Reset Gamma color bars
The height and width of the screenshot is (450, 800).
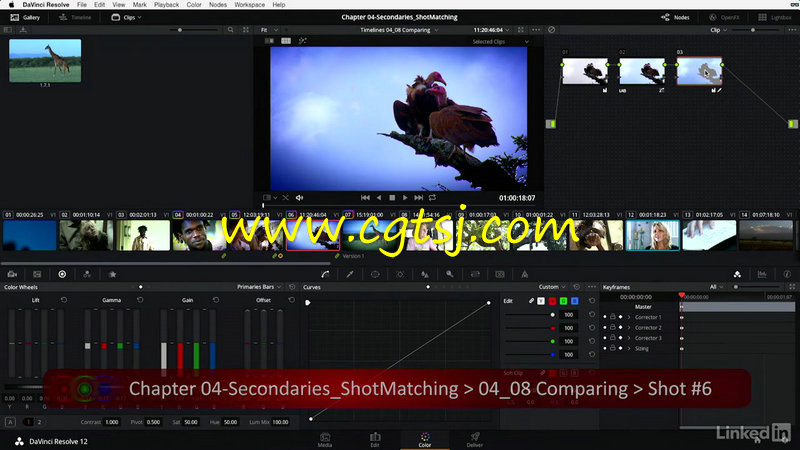[140, 300]
